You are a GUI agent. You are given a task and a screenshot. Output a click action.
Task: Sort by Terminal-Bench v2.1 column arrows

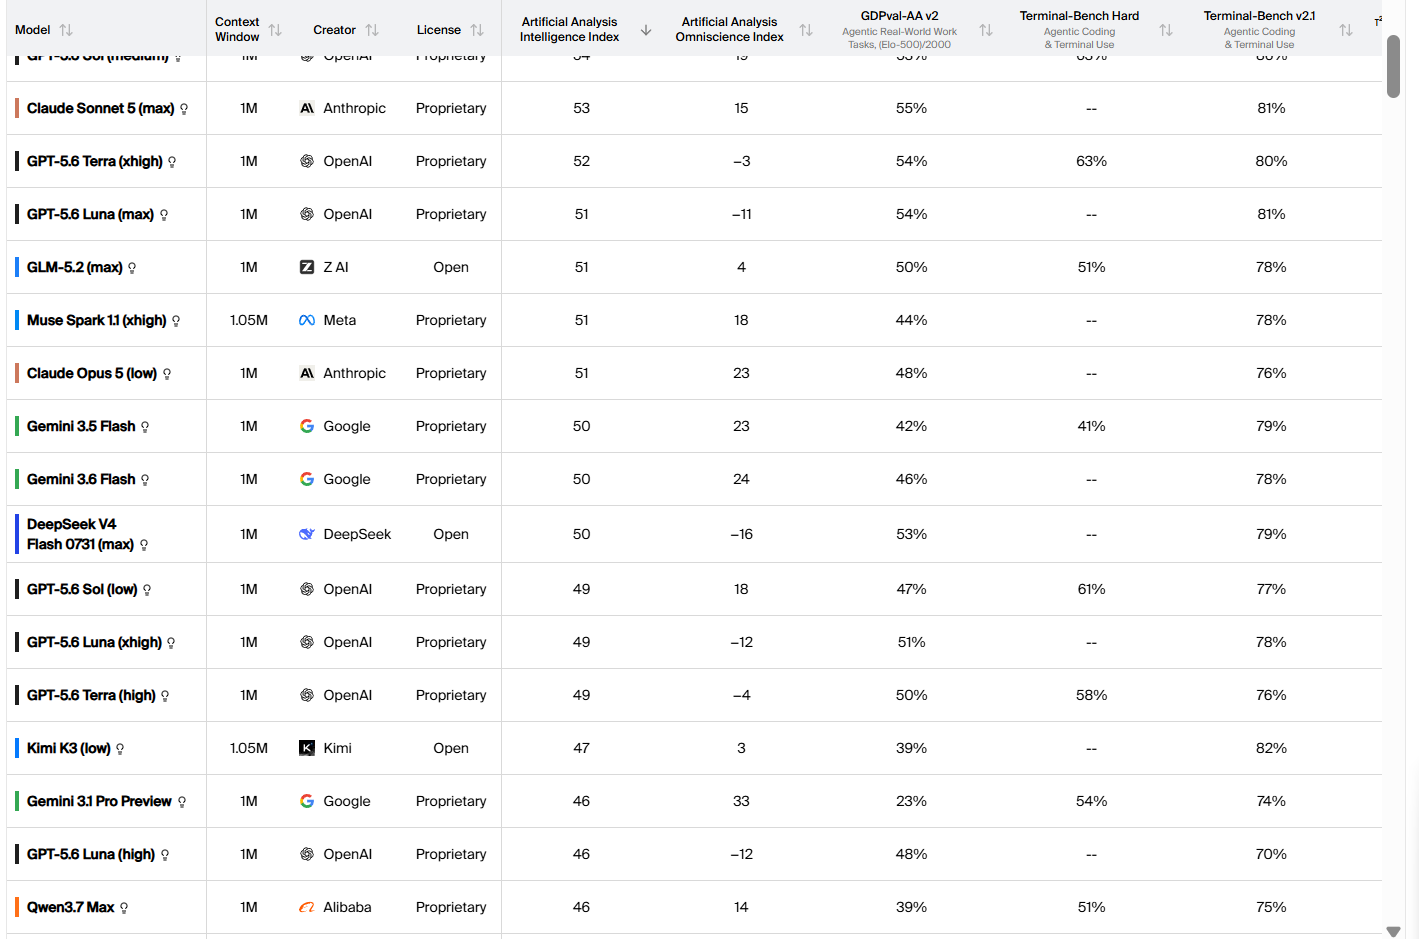[x=1346, y=30]
